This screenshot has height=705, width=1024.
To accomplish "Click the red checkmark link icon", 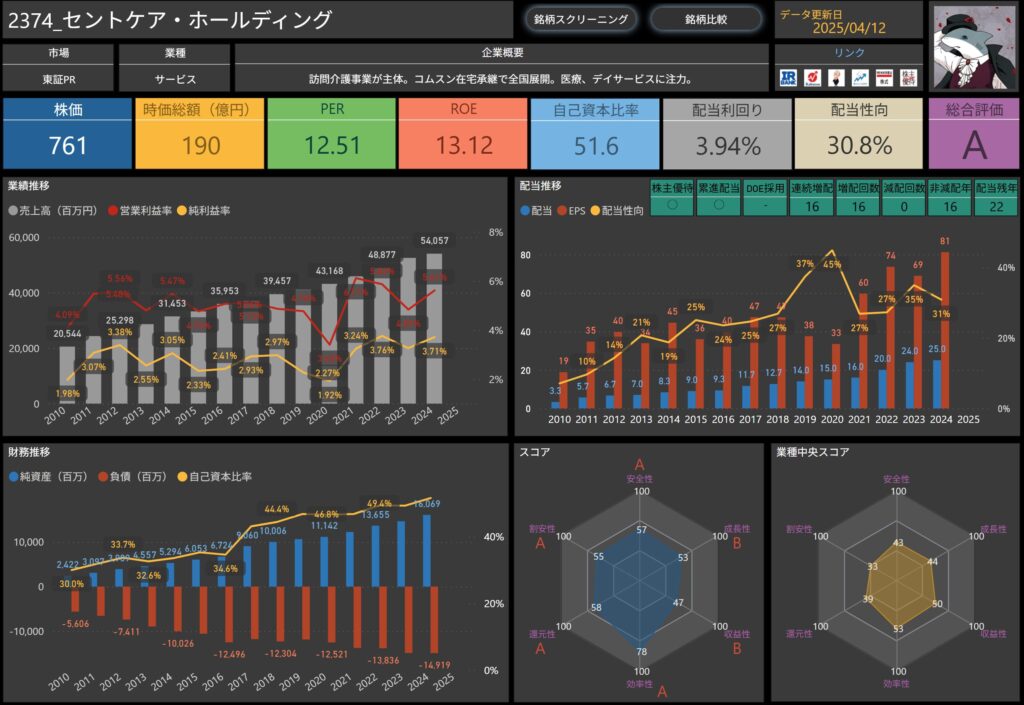I will [811, 77].
